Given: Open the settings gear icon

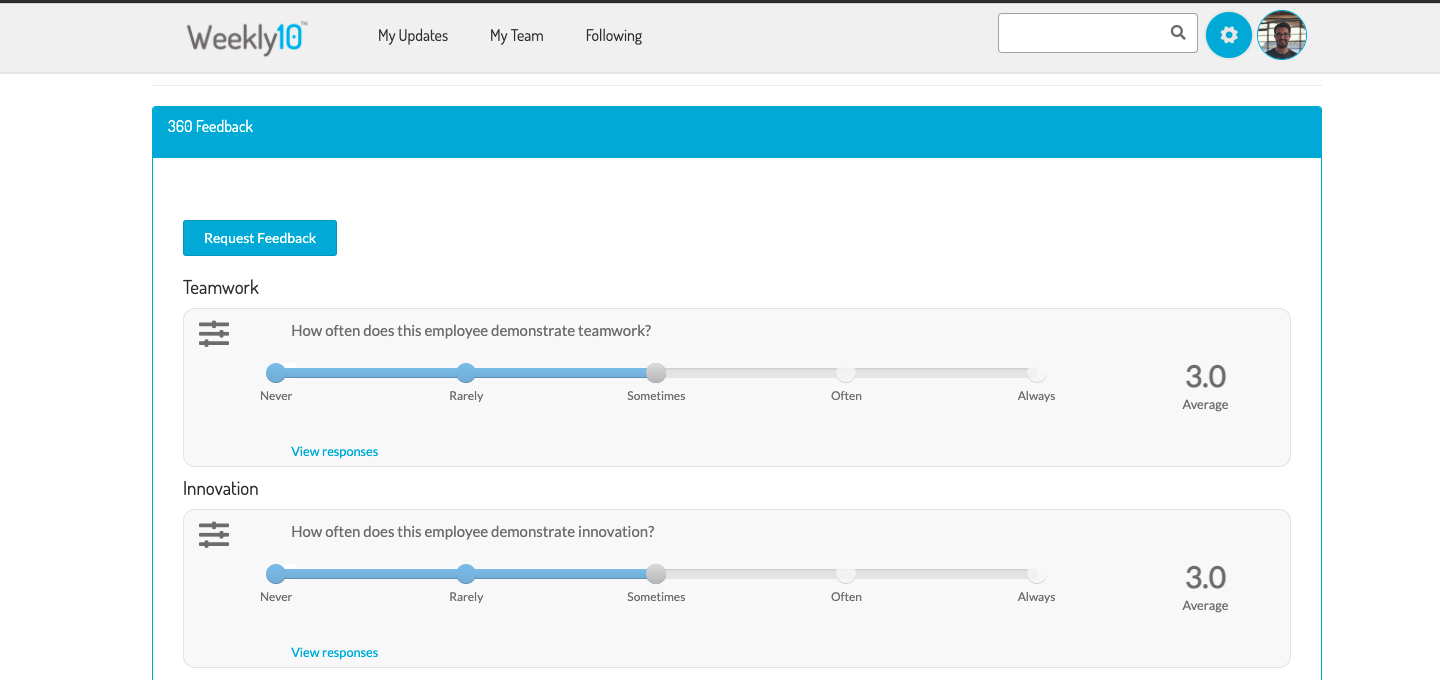Looking at the screenshot, I should click(1228, 35).
